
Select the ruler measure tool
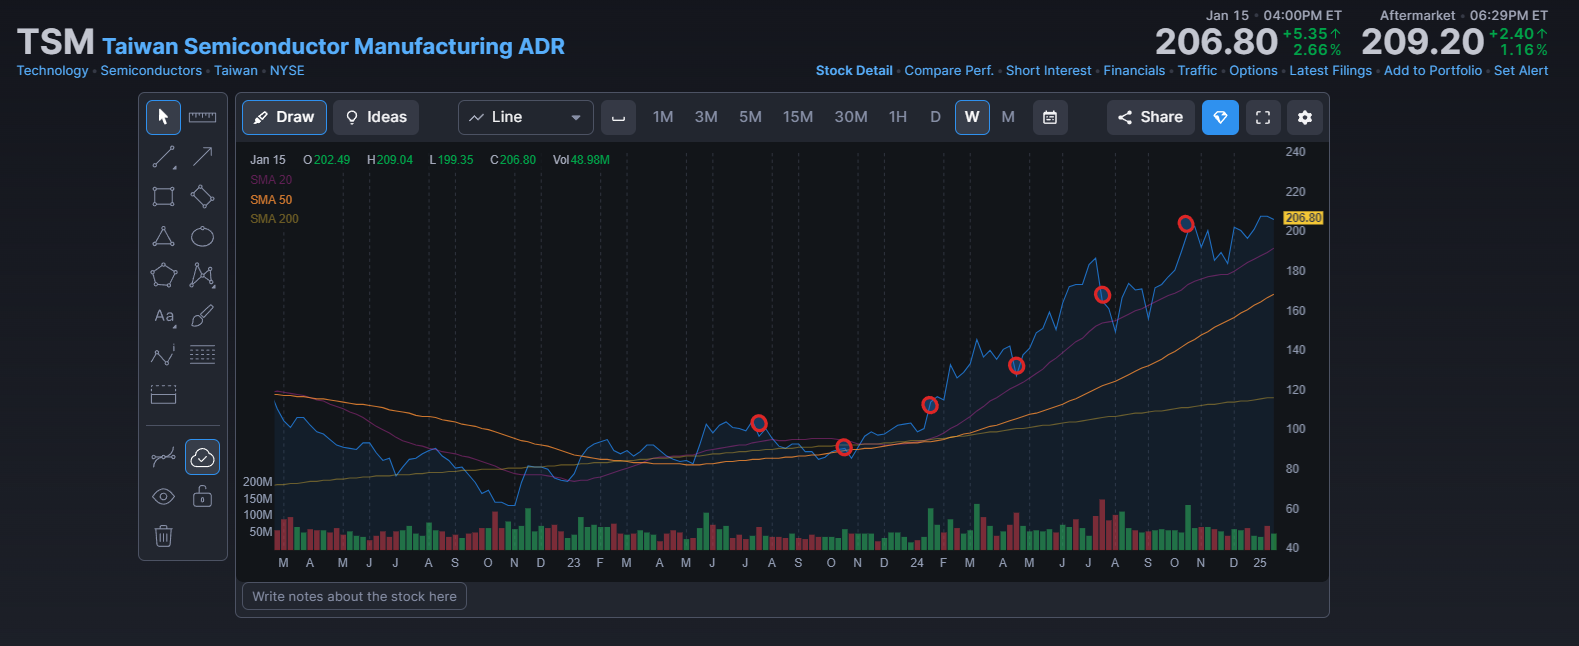tap(202, 117)
